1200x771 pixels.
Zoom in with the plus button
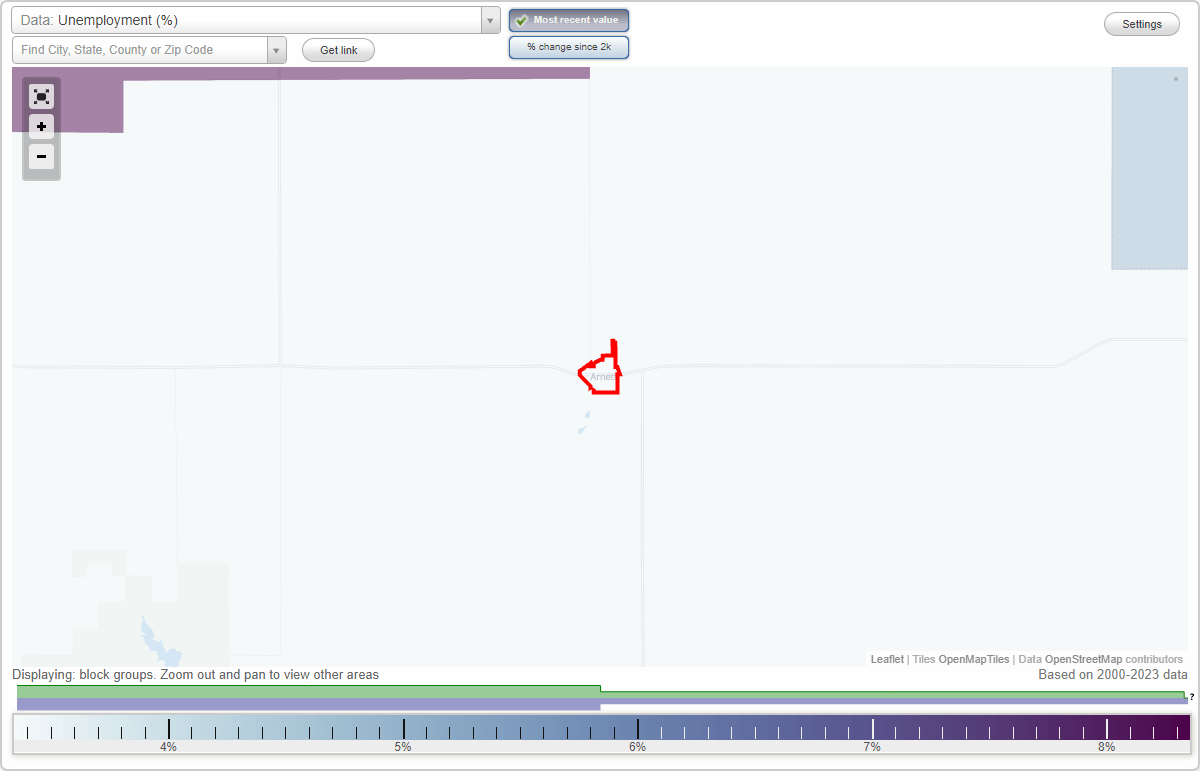[x=41, y=126]
